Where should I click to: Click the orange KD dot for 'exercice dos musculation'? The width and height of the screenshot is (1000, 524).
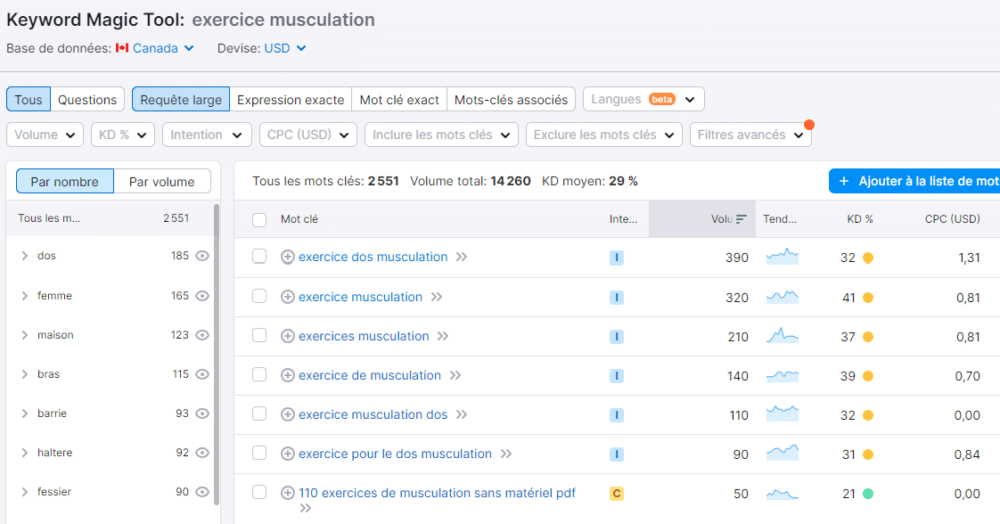click(x=868, y=258)
